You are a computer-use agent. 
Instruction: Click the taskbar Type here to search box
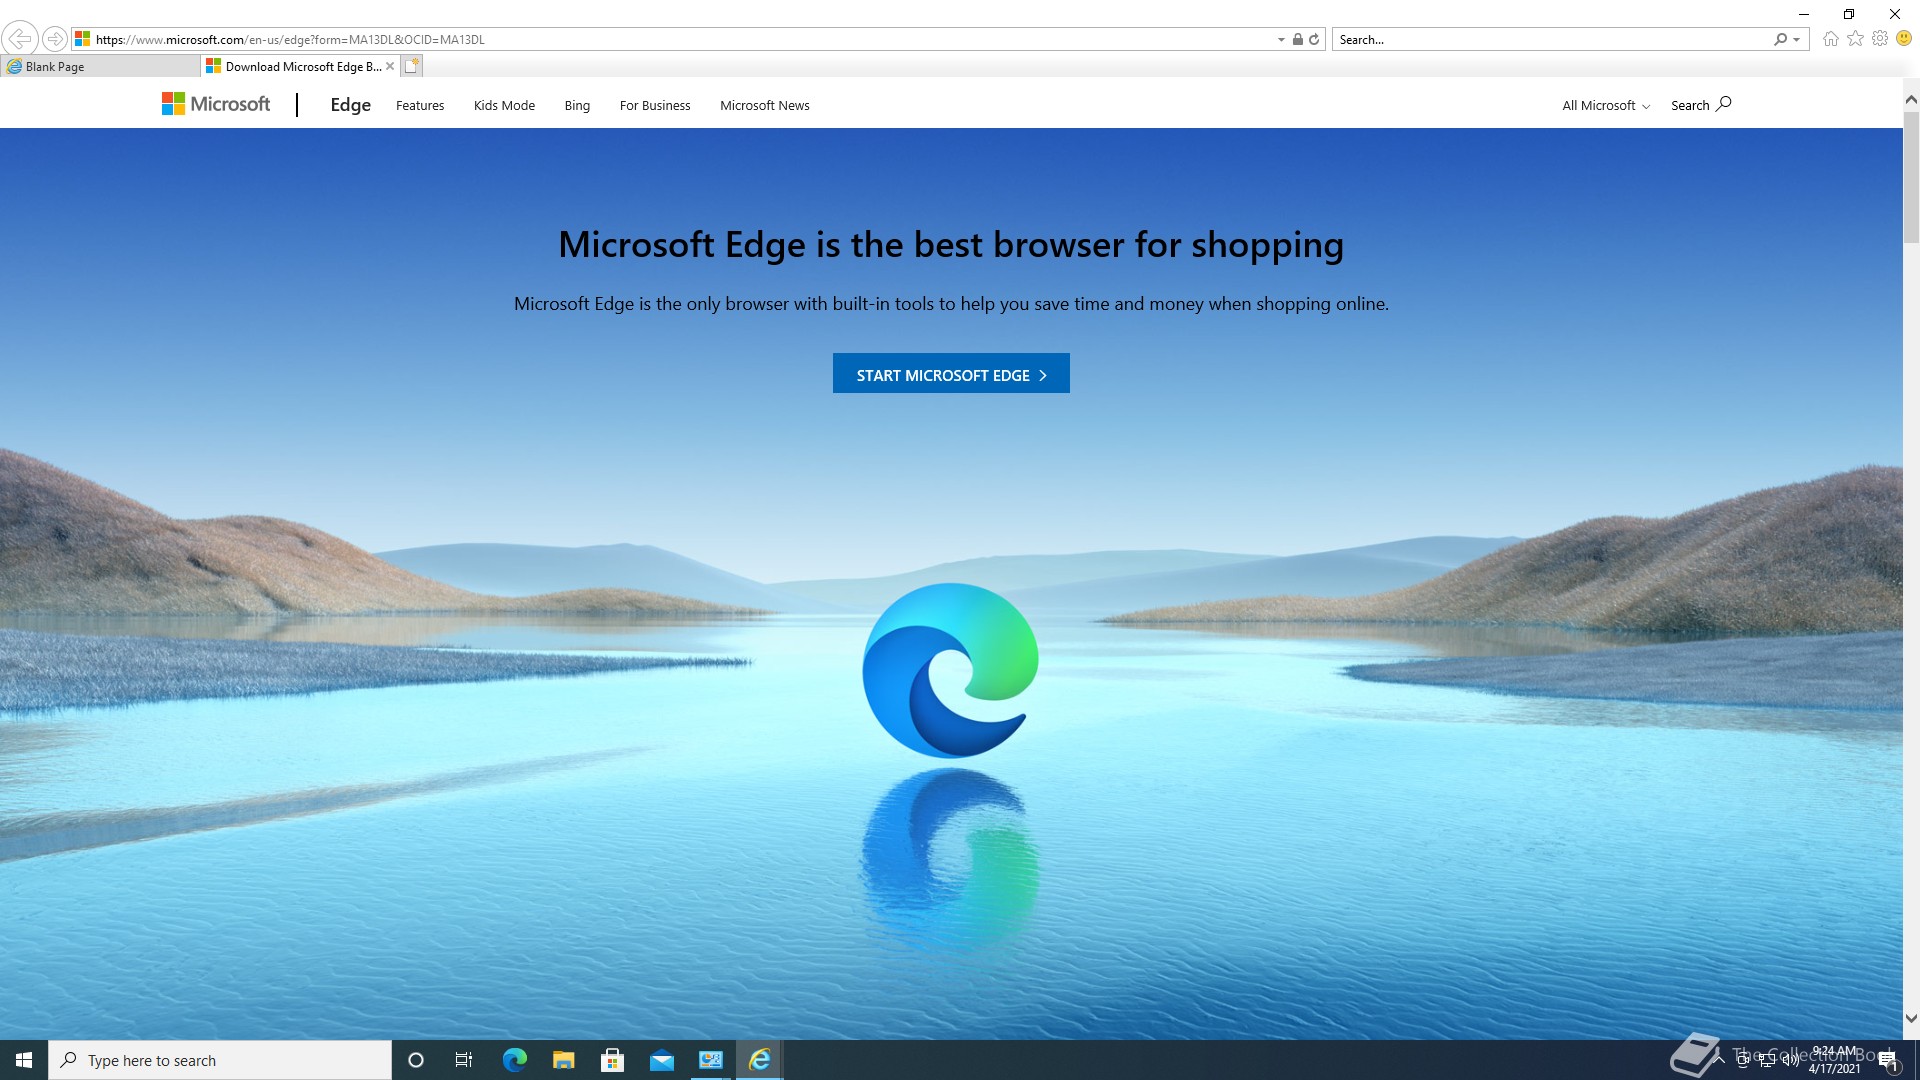coord(220,1060)
